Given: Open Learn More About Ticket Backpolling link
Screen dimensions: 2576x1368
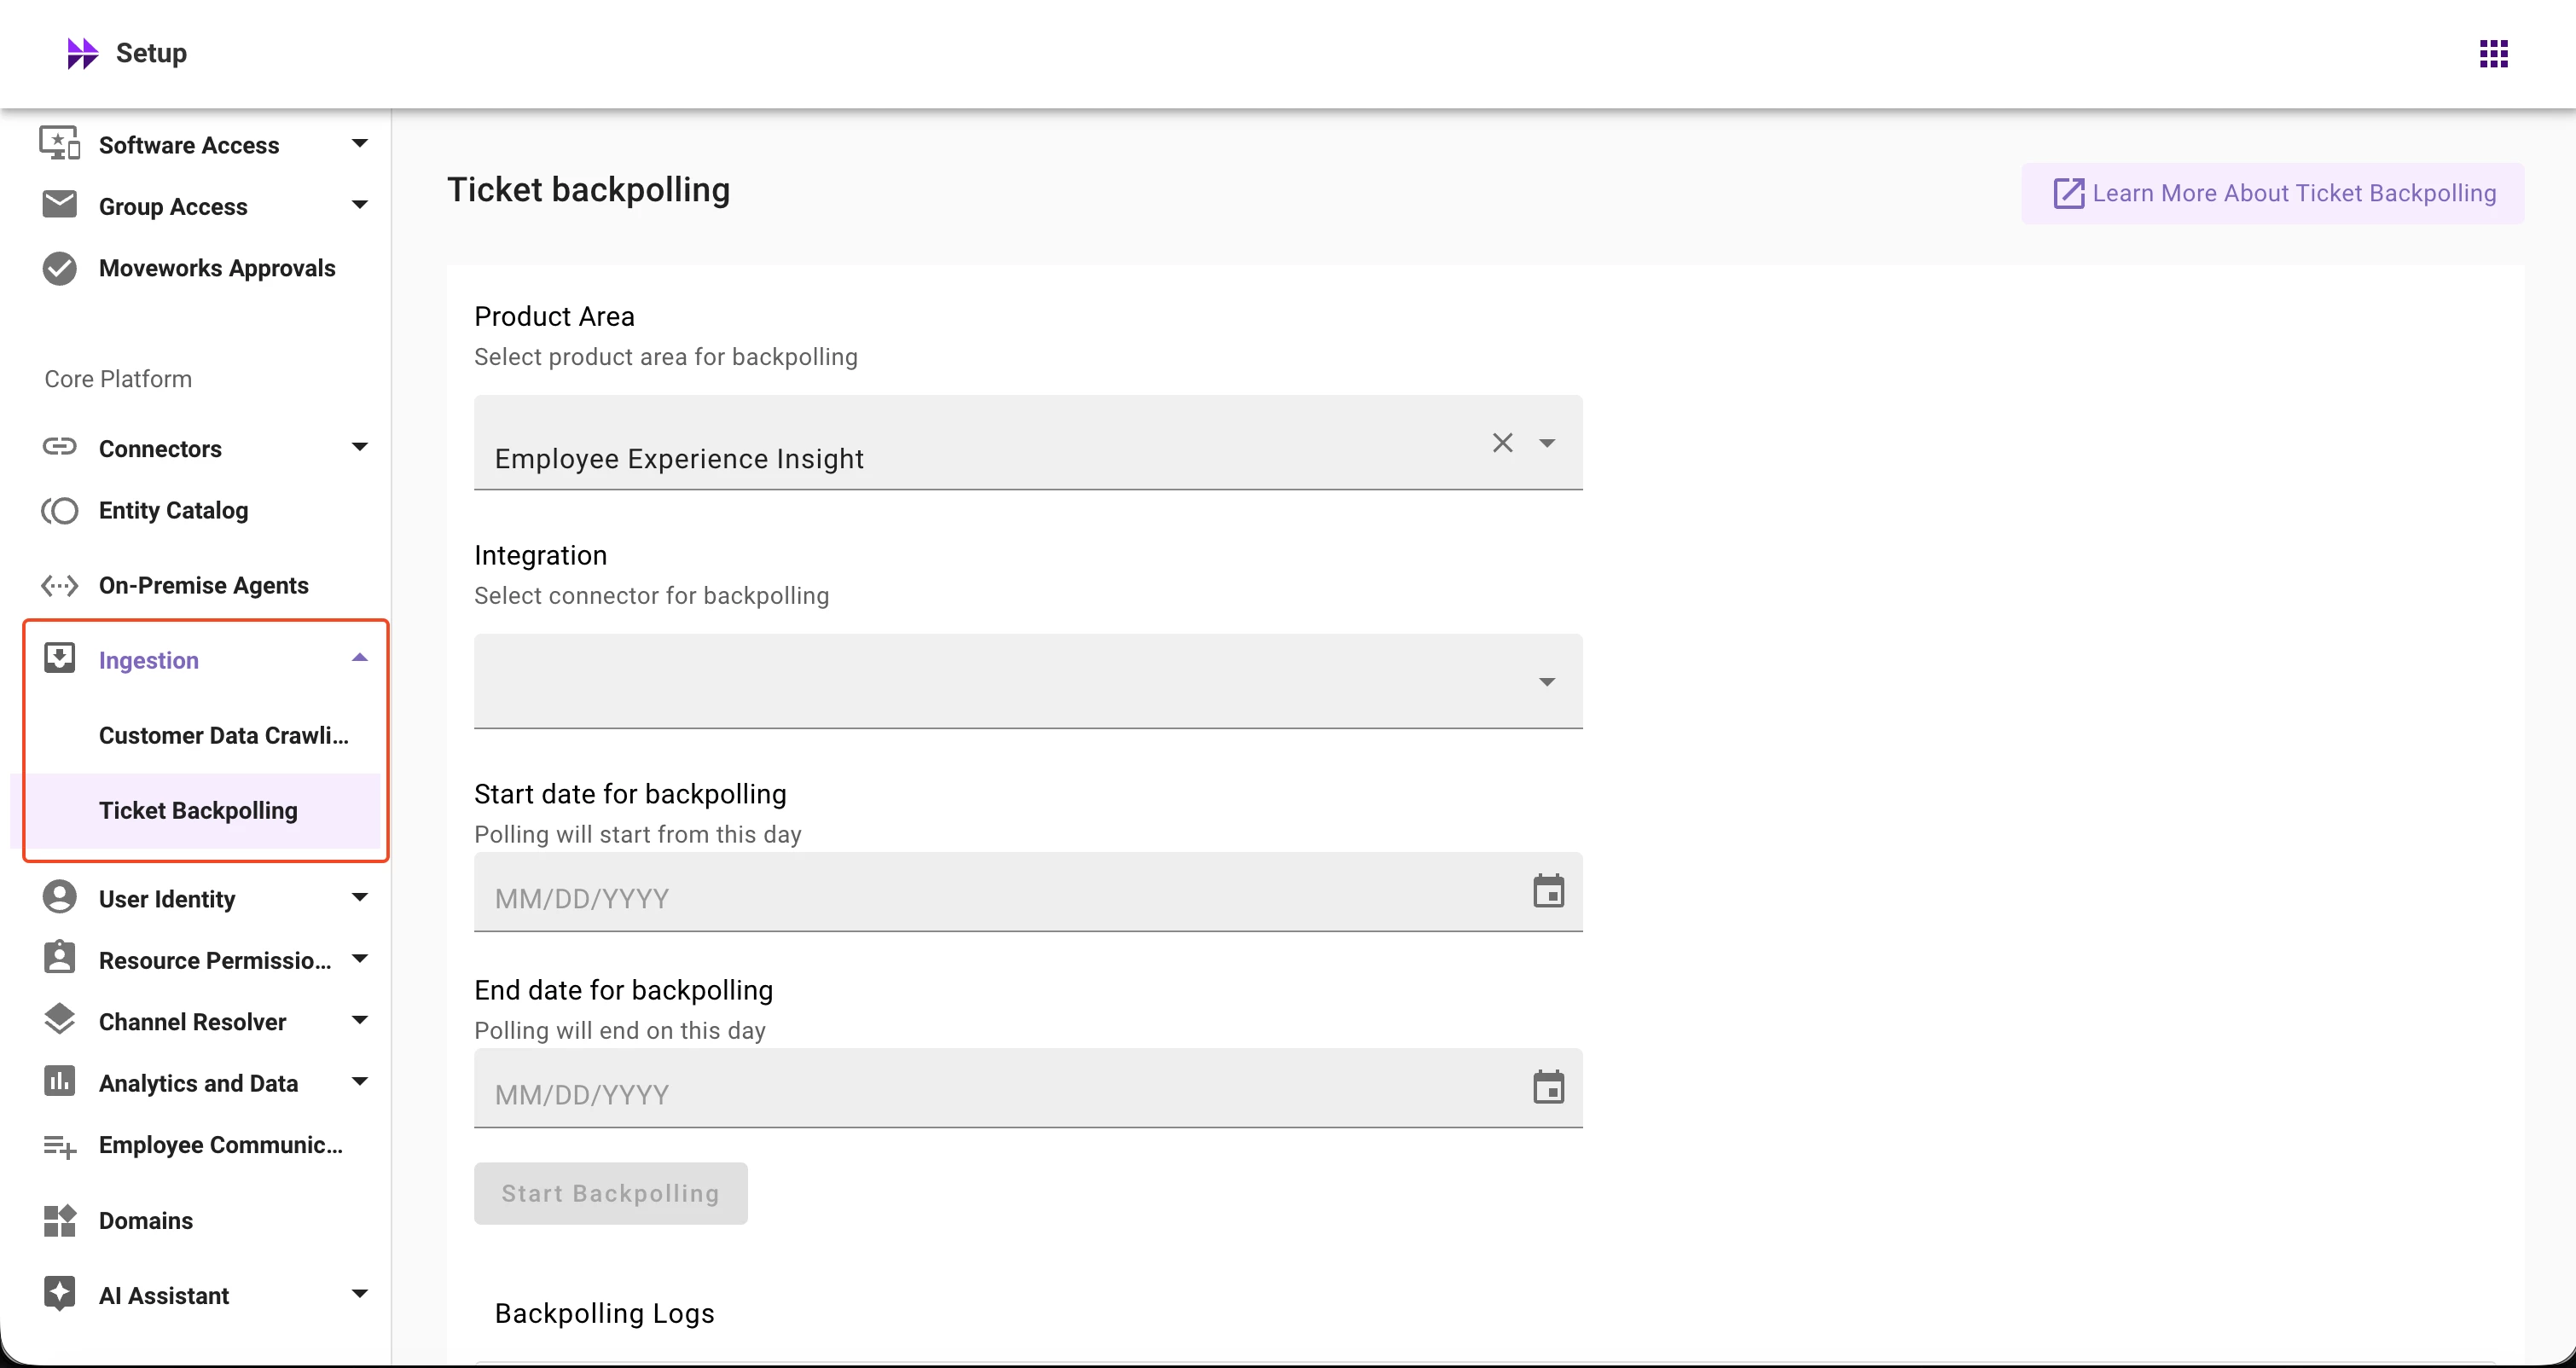Looking at the screenshot, I should pyautogui.click(x=2272, y=193).
